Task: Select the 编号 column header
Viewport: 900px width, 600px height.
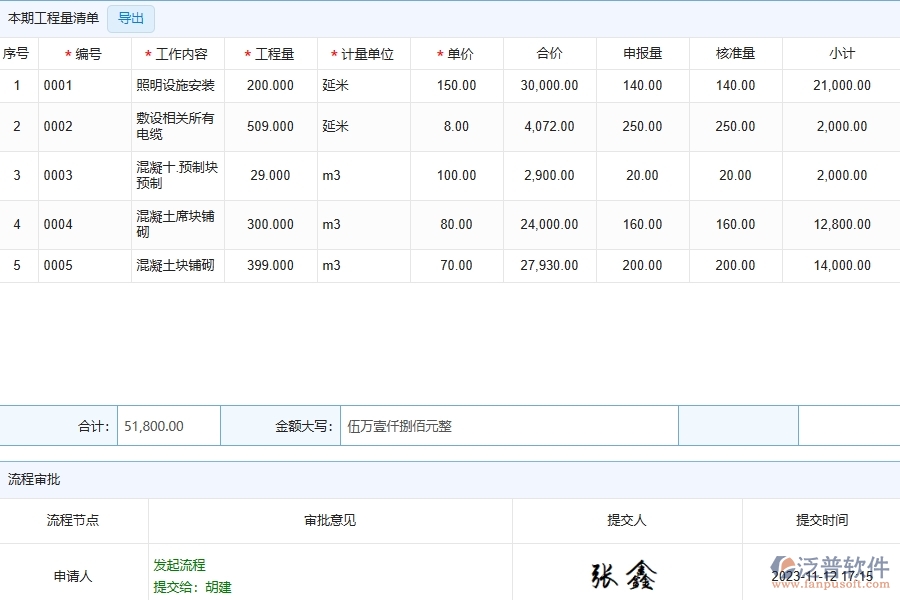Action: tap(84, 53)
